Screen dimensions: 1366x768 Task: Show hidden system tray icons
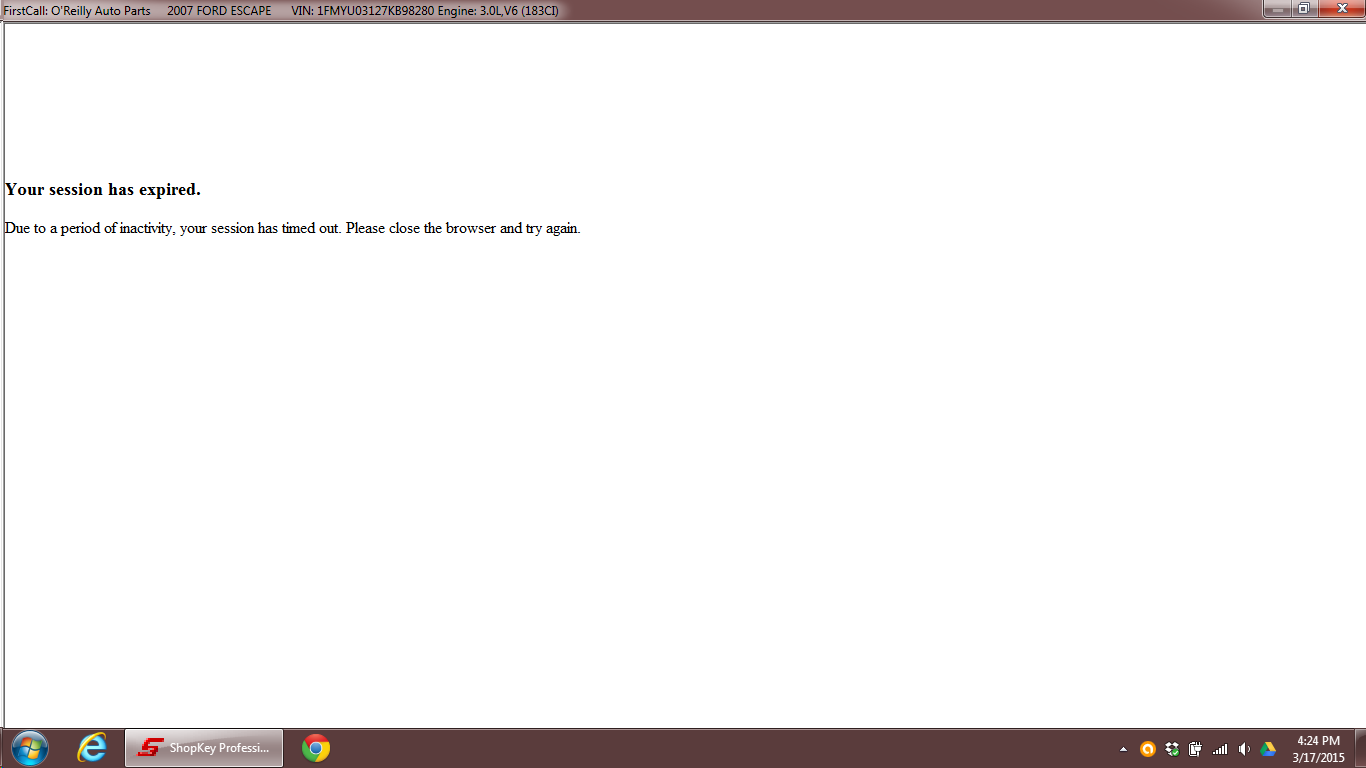pos(1123,749)
